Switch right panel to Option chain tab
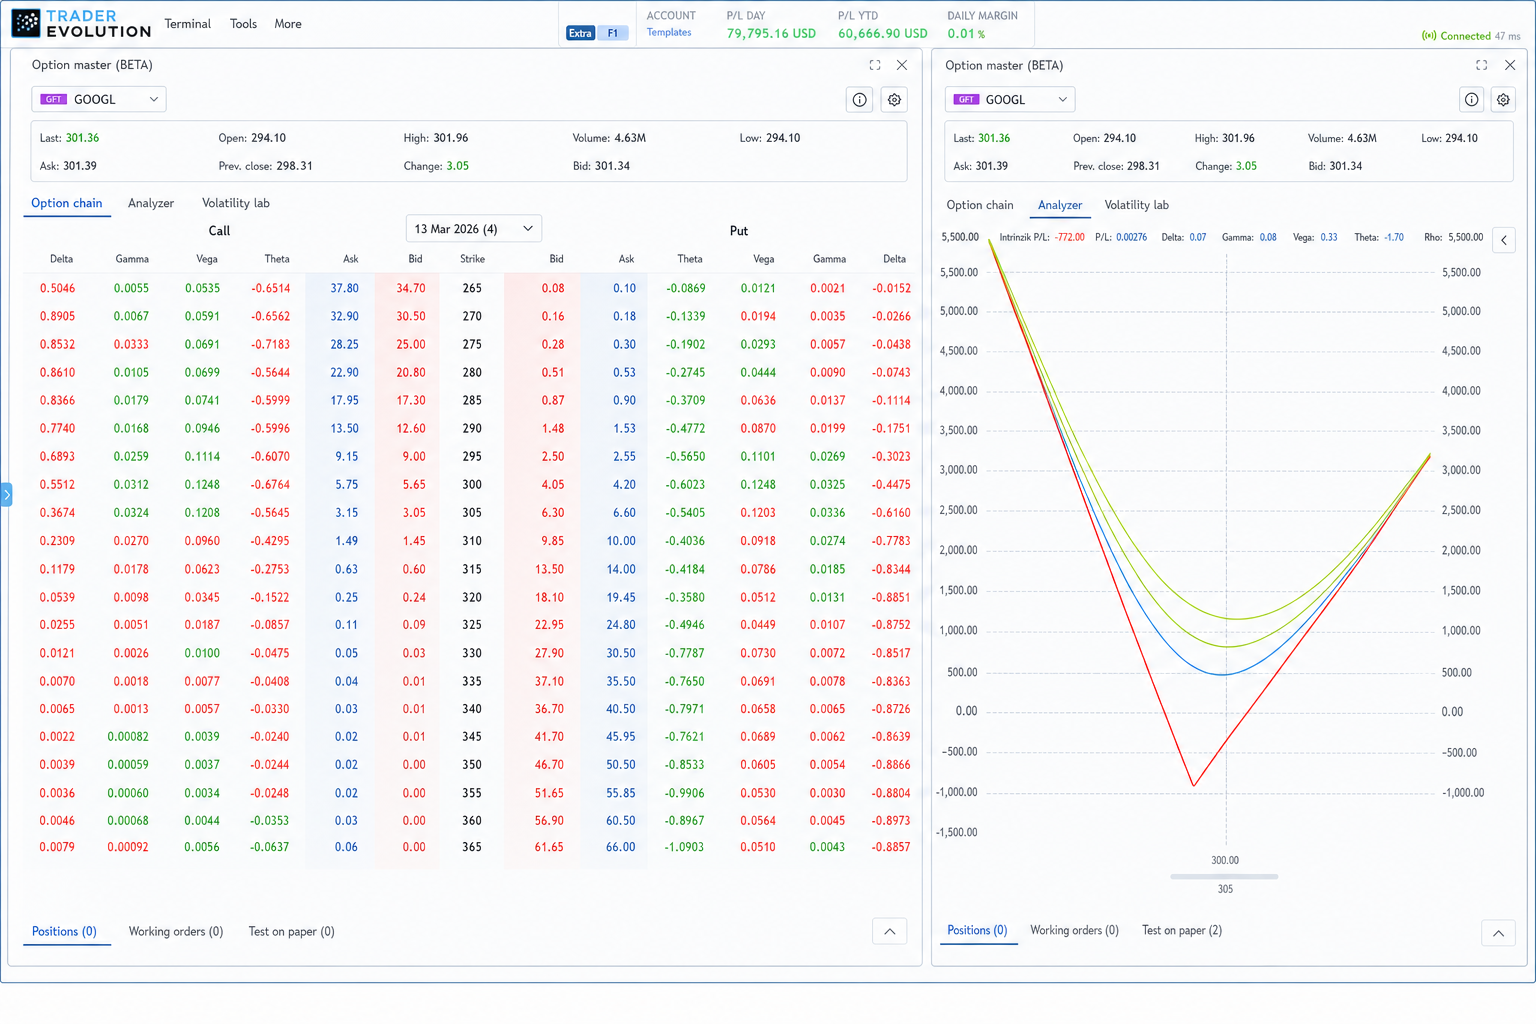This screenshot has width=1536, height=1024. [x=980, y=205]
